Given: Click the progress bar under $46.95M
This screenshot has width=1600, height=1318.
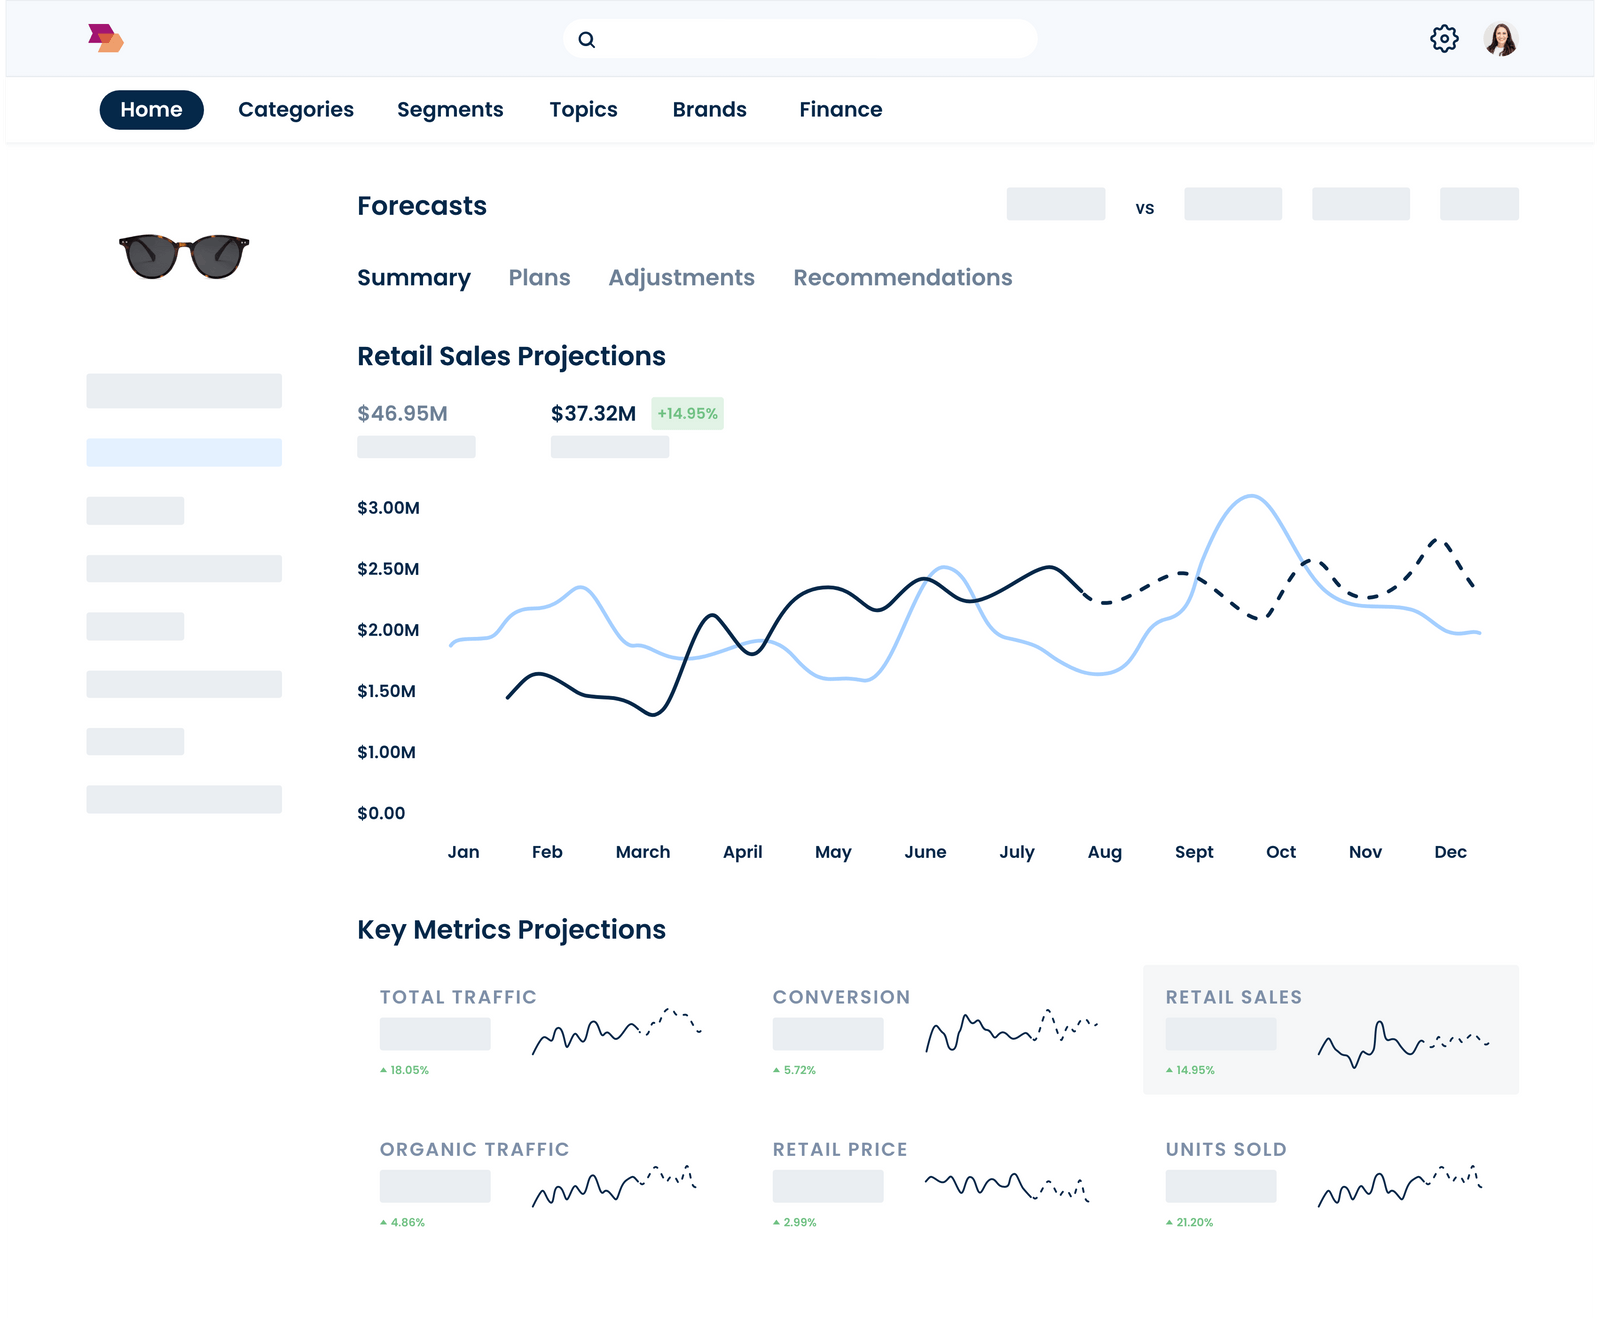Looking at the screenshot, I should pyautogui.click(x=416, y=447).
